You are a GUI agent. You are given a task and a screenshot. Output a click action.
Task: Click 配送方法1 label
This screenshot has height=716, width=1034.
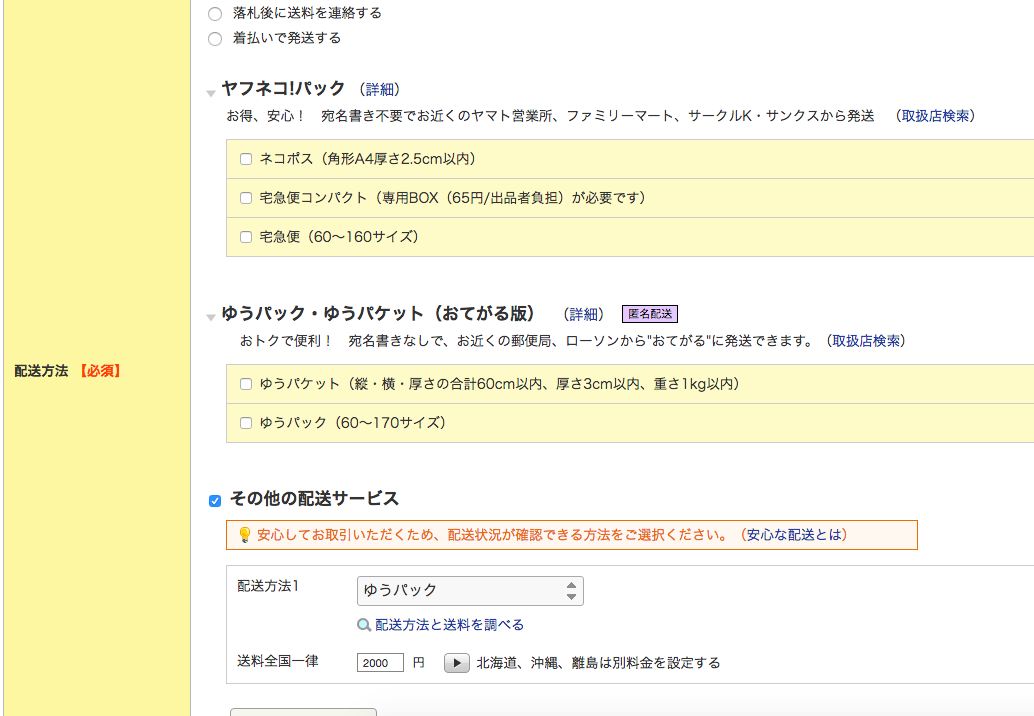[268, 586]
